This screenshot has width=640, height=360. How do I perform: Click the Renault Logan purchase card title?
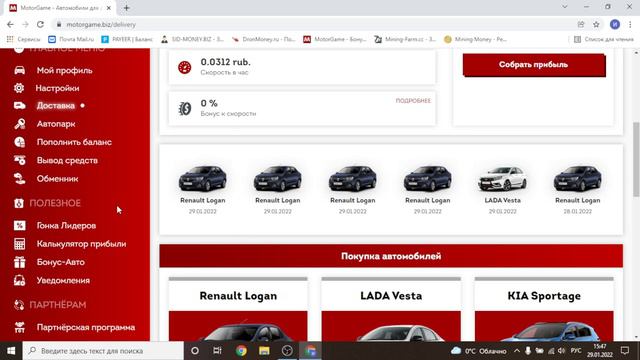pyautogui.click(x=238, y=296)
